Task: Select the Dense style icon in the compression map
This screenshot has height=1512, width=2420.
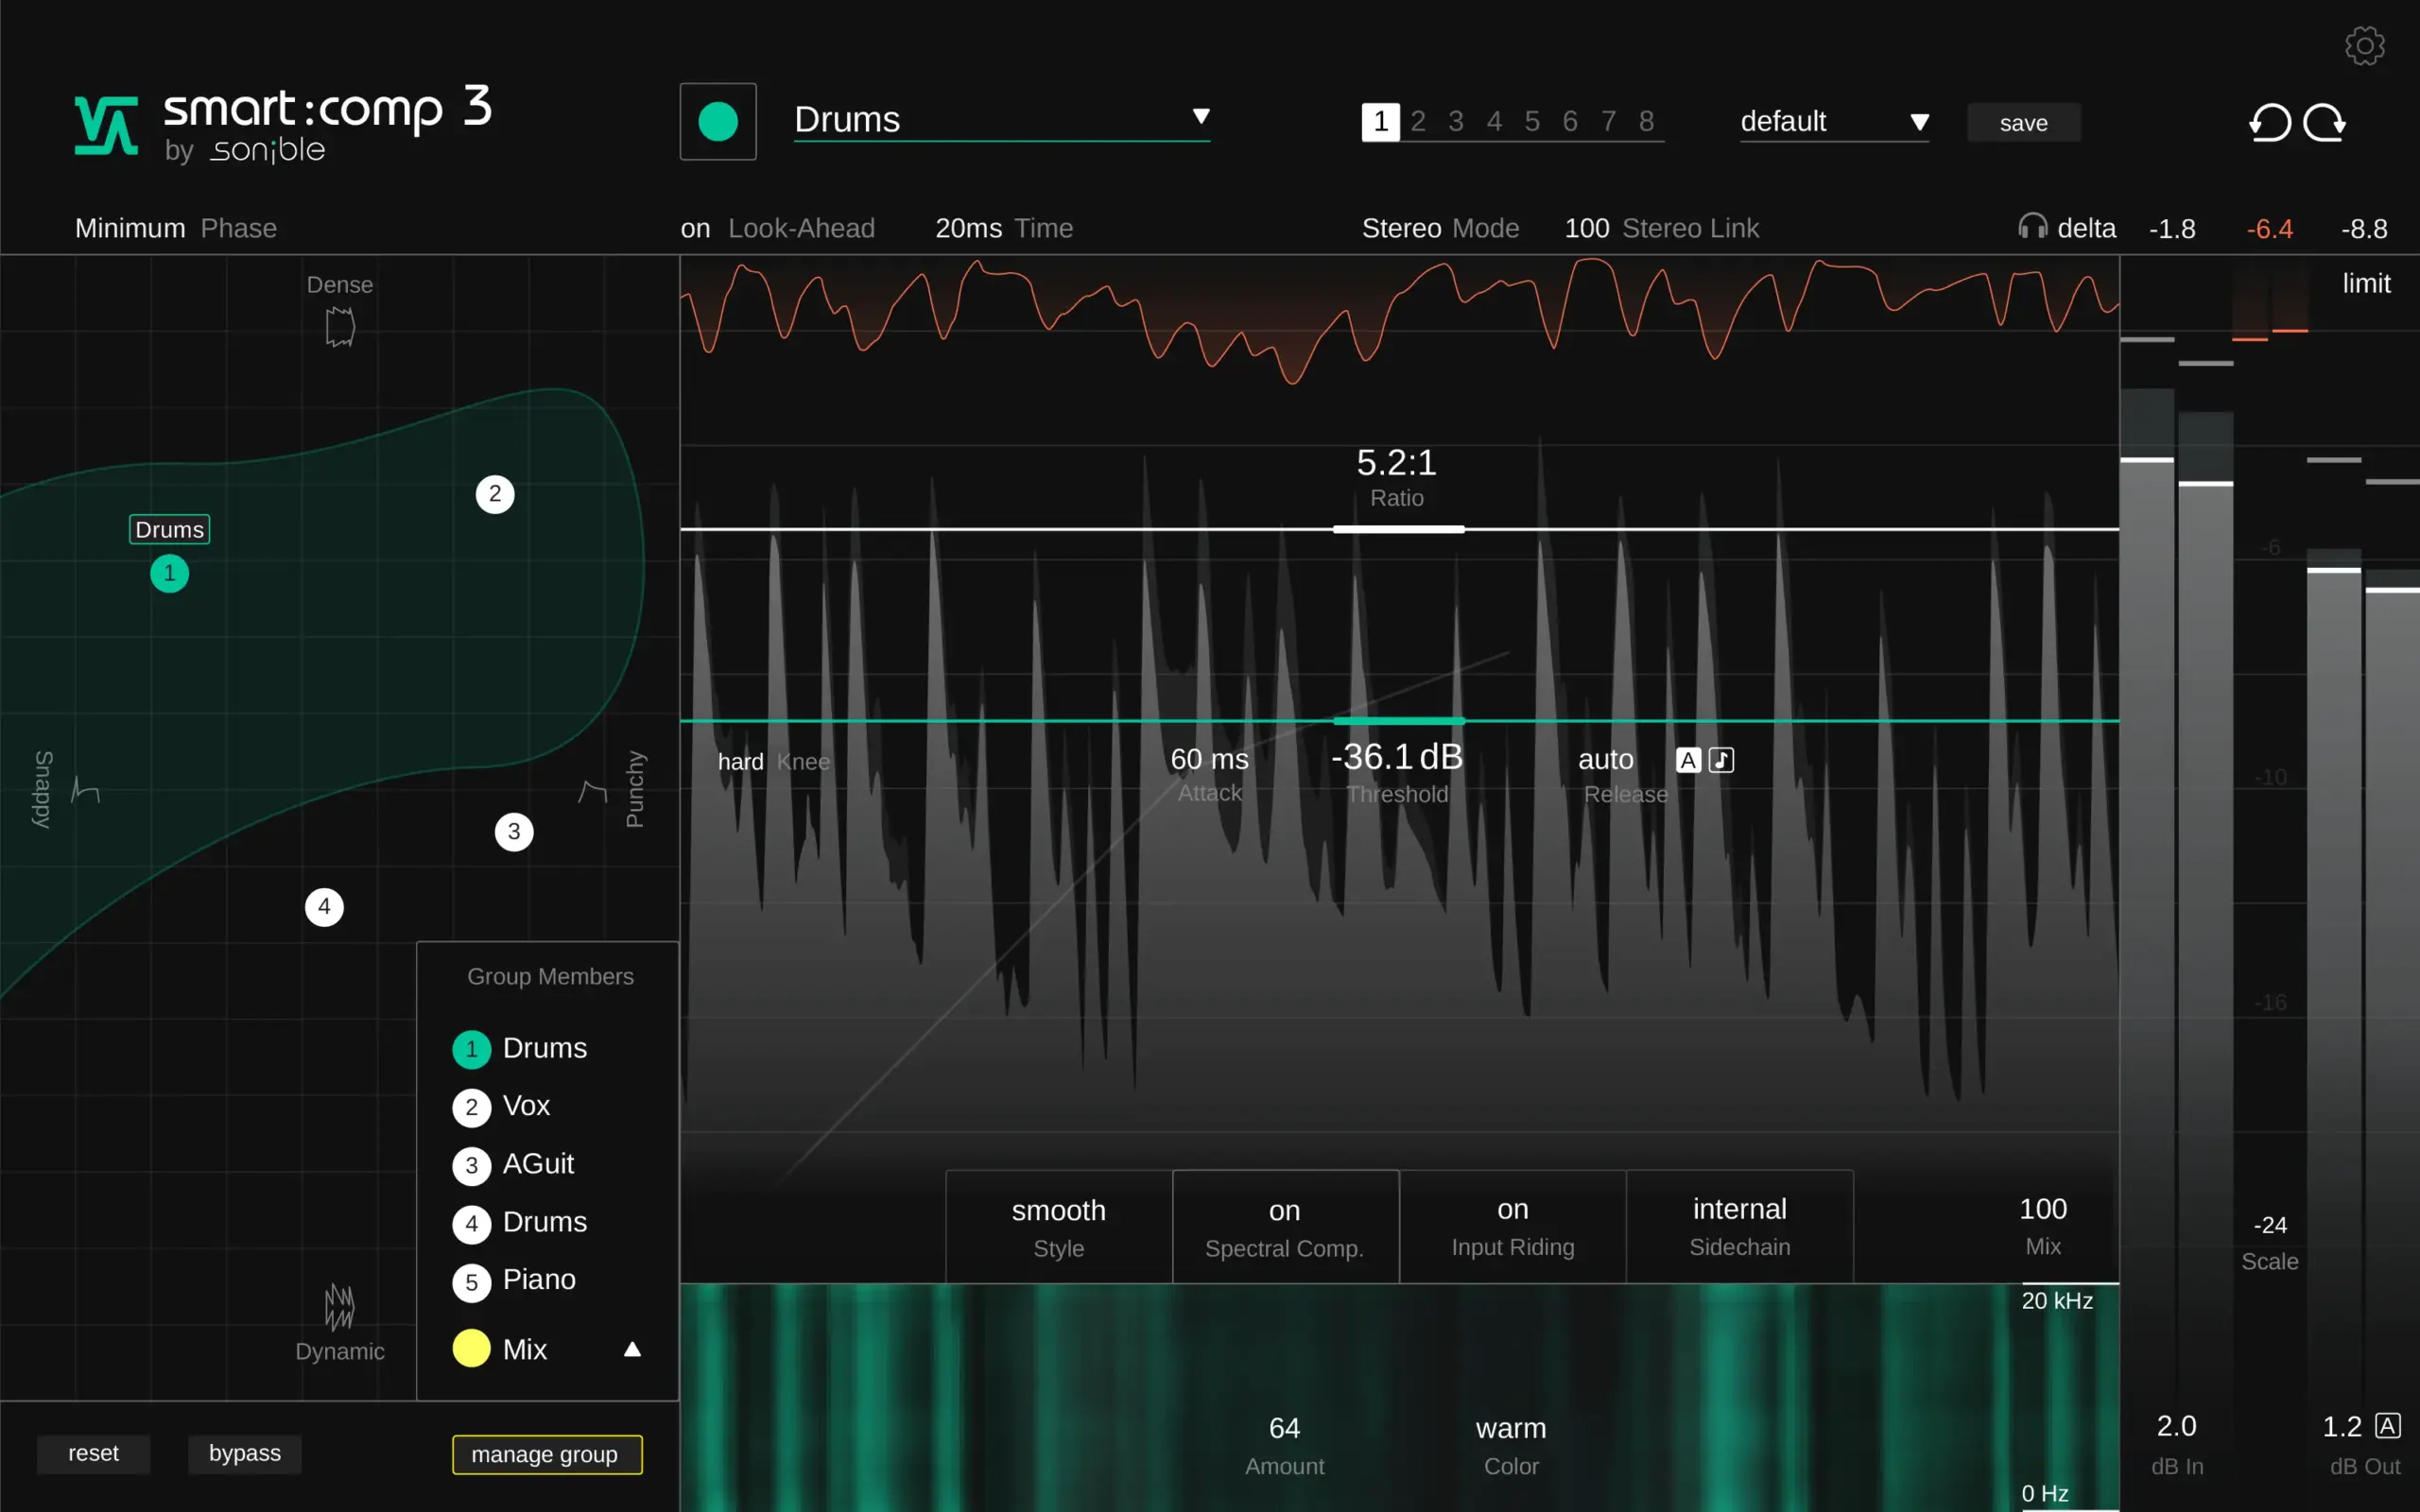Action: click(340, 325)
